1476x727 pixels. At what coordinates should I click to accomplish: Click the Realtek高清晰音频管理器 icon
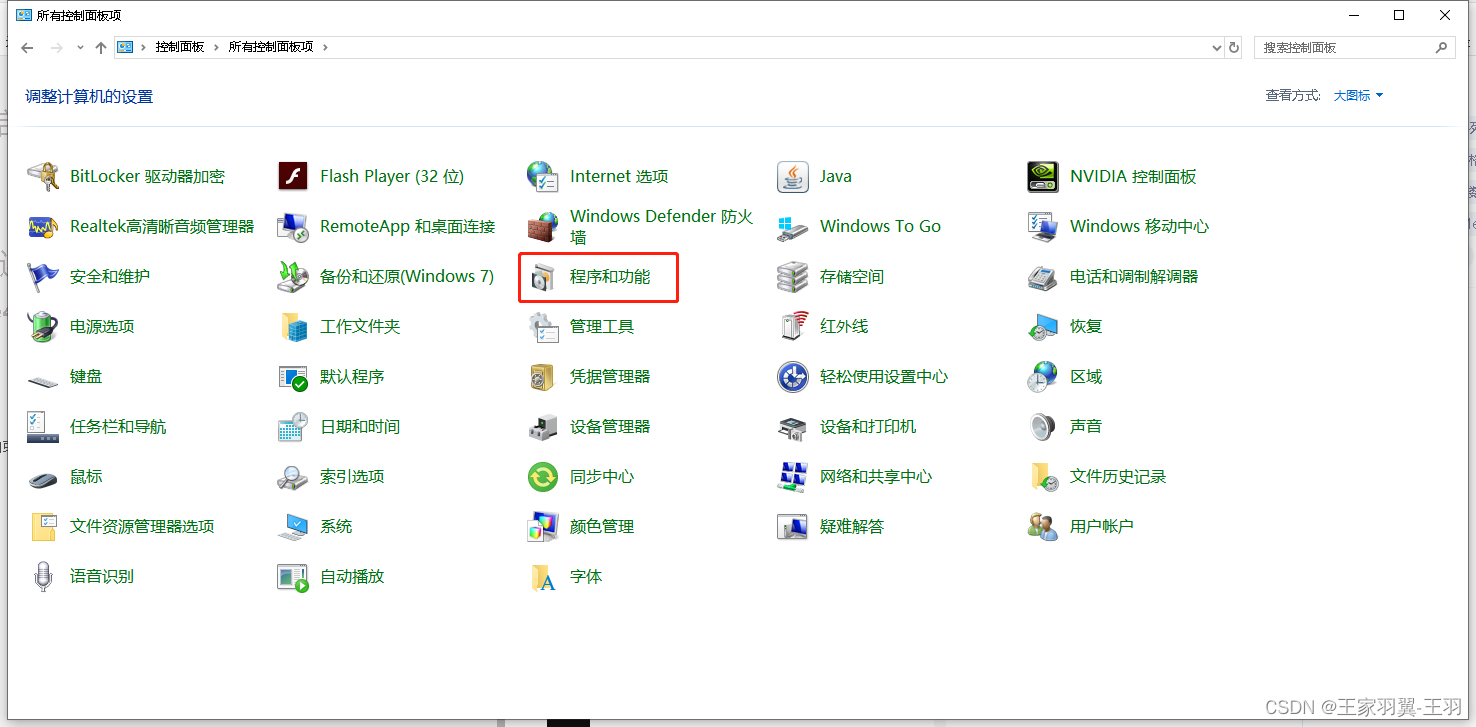pos(43,227)
